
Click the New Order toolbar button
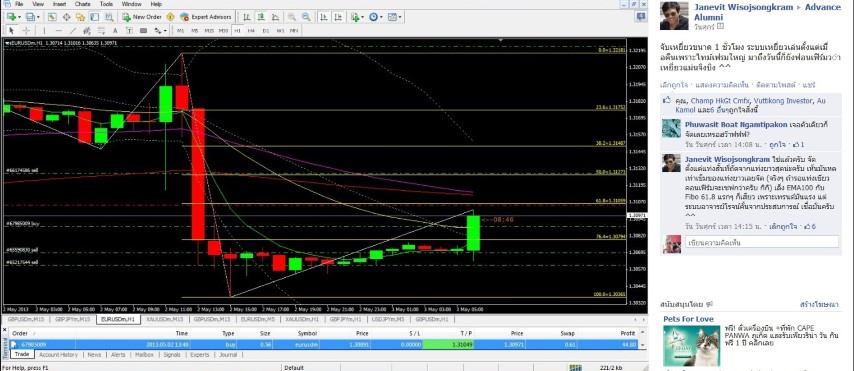coord(142,17)
